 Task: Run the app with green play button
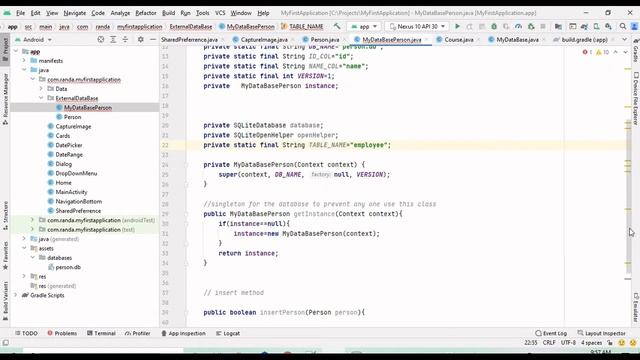[x=457, y=26]
